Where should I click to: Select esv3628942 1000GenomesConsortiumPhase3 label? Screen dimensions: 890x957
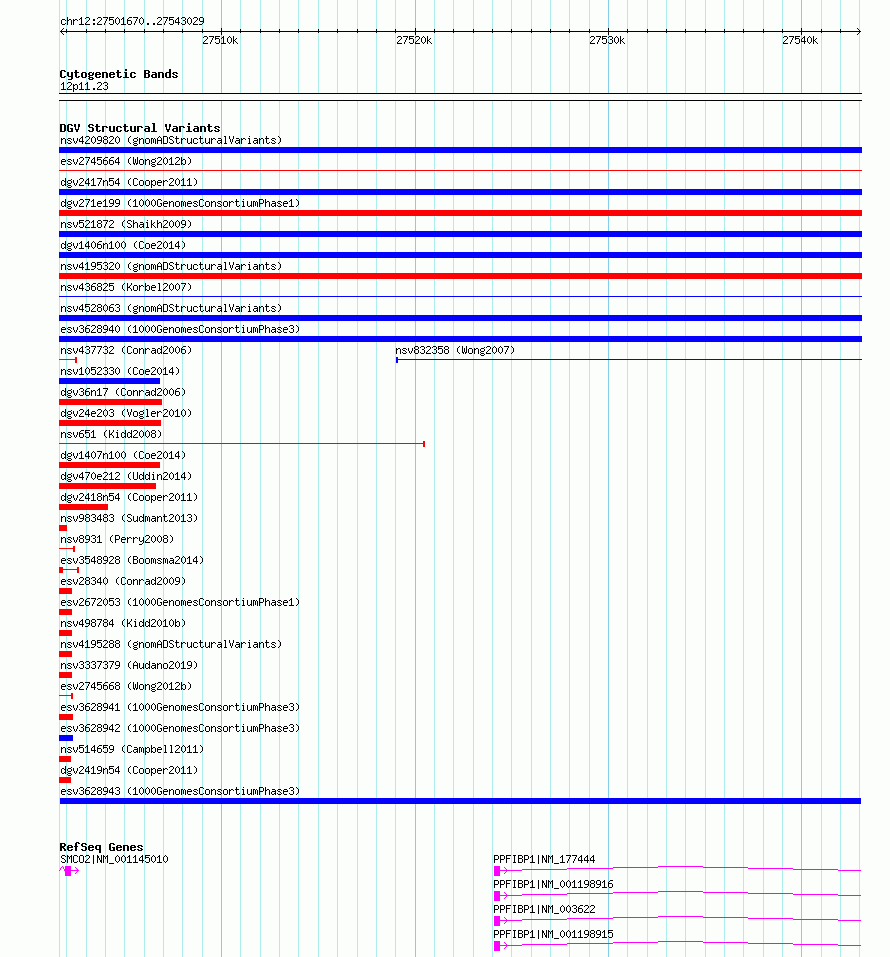pyautogui.click(x=180, y=728)
